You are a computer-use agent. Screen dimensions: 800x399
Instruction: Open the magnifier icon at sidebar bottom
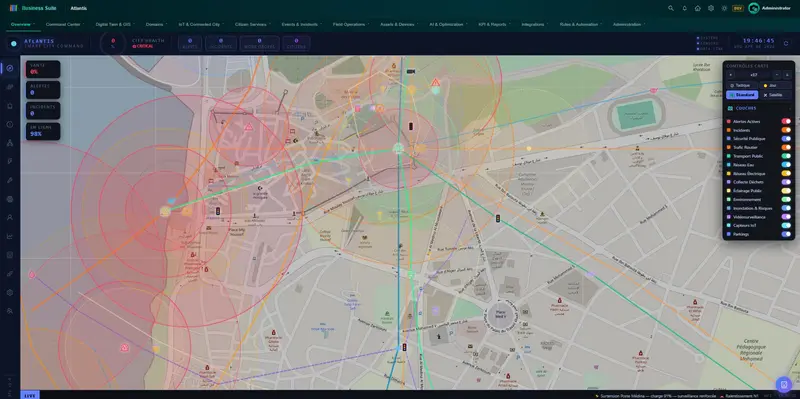click(10, 311)
